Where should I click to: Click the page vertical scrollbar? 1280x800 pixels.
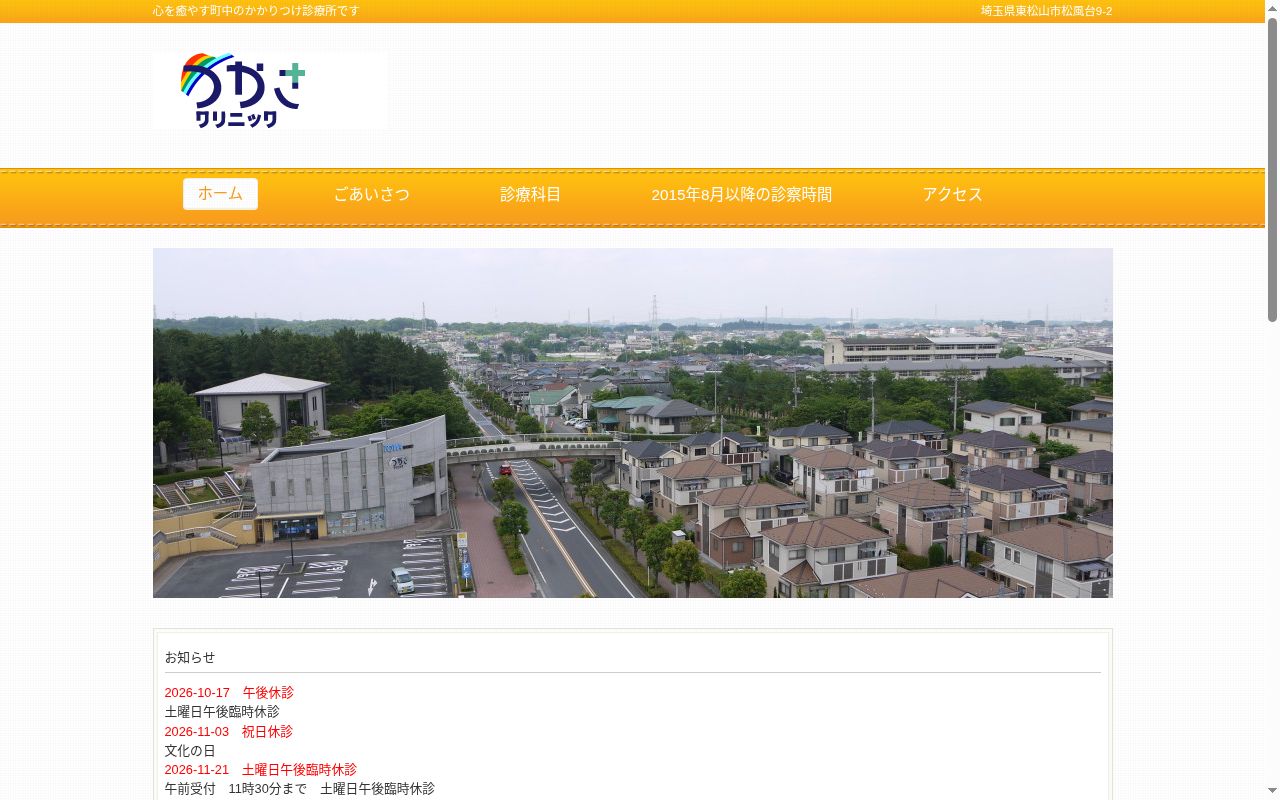pos(1272,170)
